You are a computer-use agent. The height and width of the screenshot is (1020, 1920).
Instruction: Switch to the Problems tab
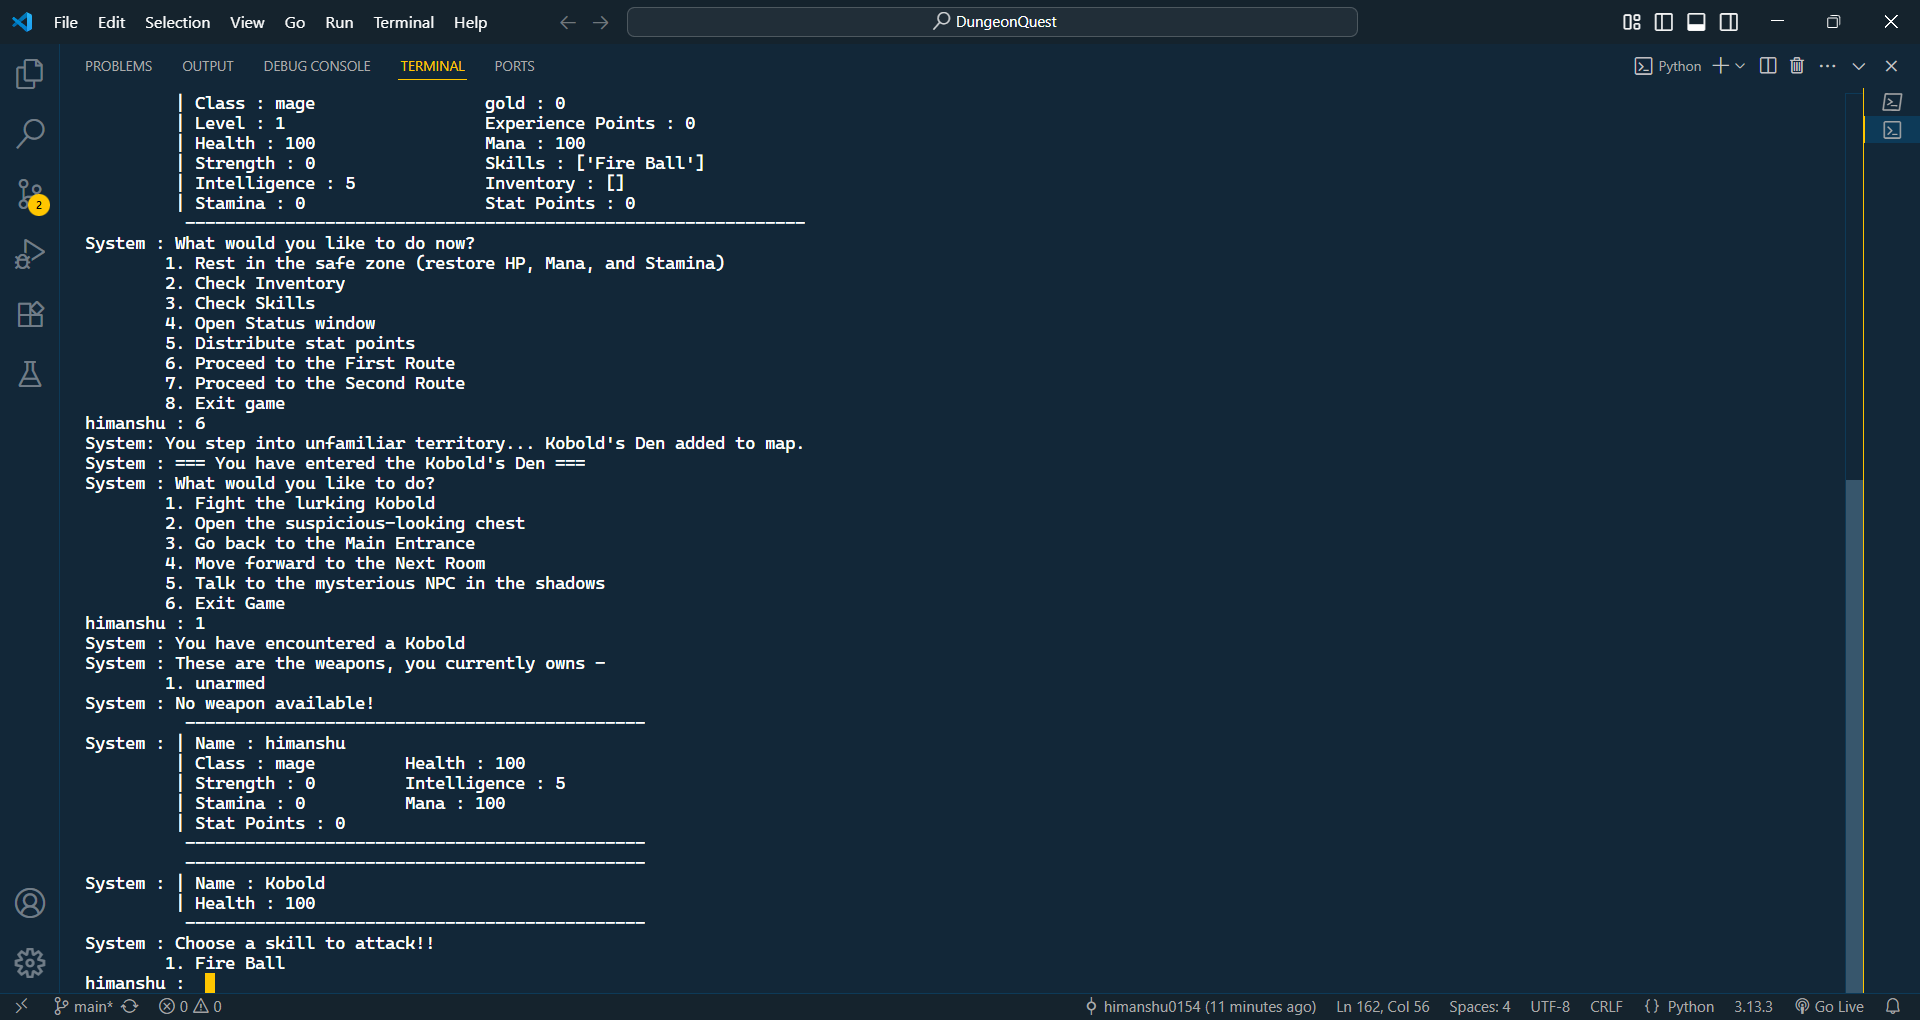[x=119, y=66]
